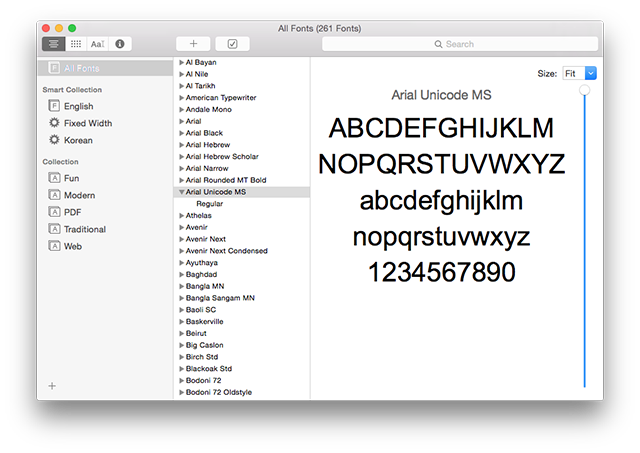Screen dimensions: 640x453
Task: Click the Web collection icon
Action: tap(54, 246)
